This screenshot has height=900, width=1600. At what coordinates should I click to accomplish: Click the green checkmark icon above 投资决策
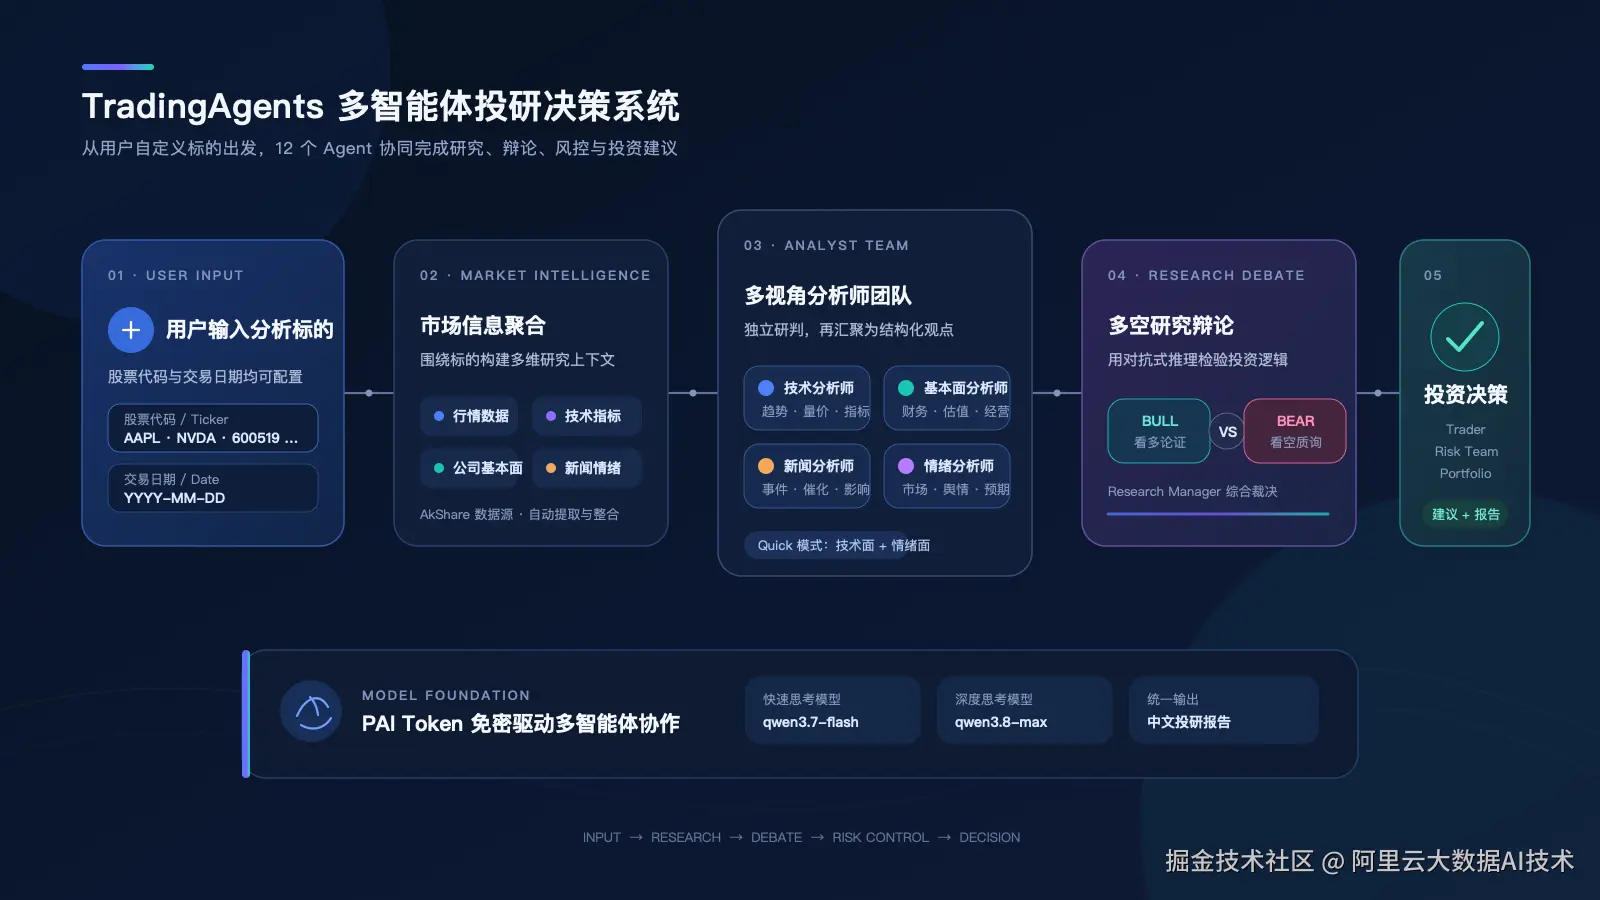point(1465,337)
